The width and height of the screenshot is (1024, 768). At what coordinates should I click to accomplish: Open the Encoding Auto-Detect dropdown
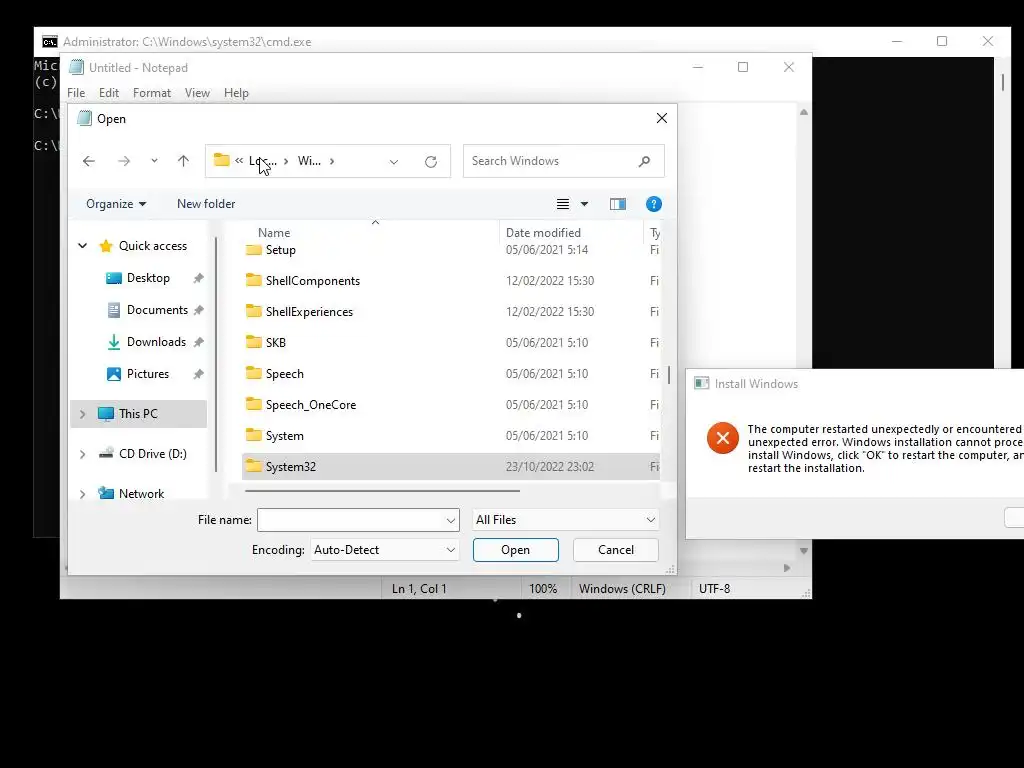385,550
